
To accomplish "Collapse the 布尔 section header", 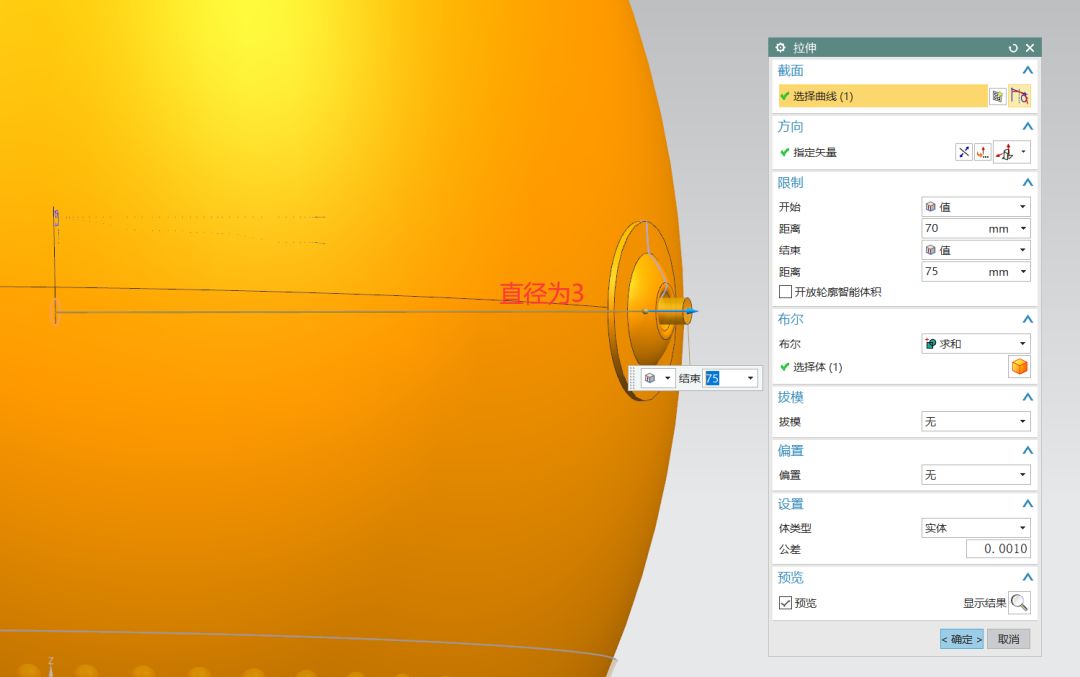I will (x=1028, y=319).
